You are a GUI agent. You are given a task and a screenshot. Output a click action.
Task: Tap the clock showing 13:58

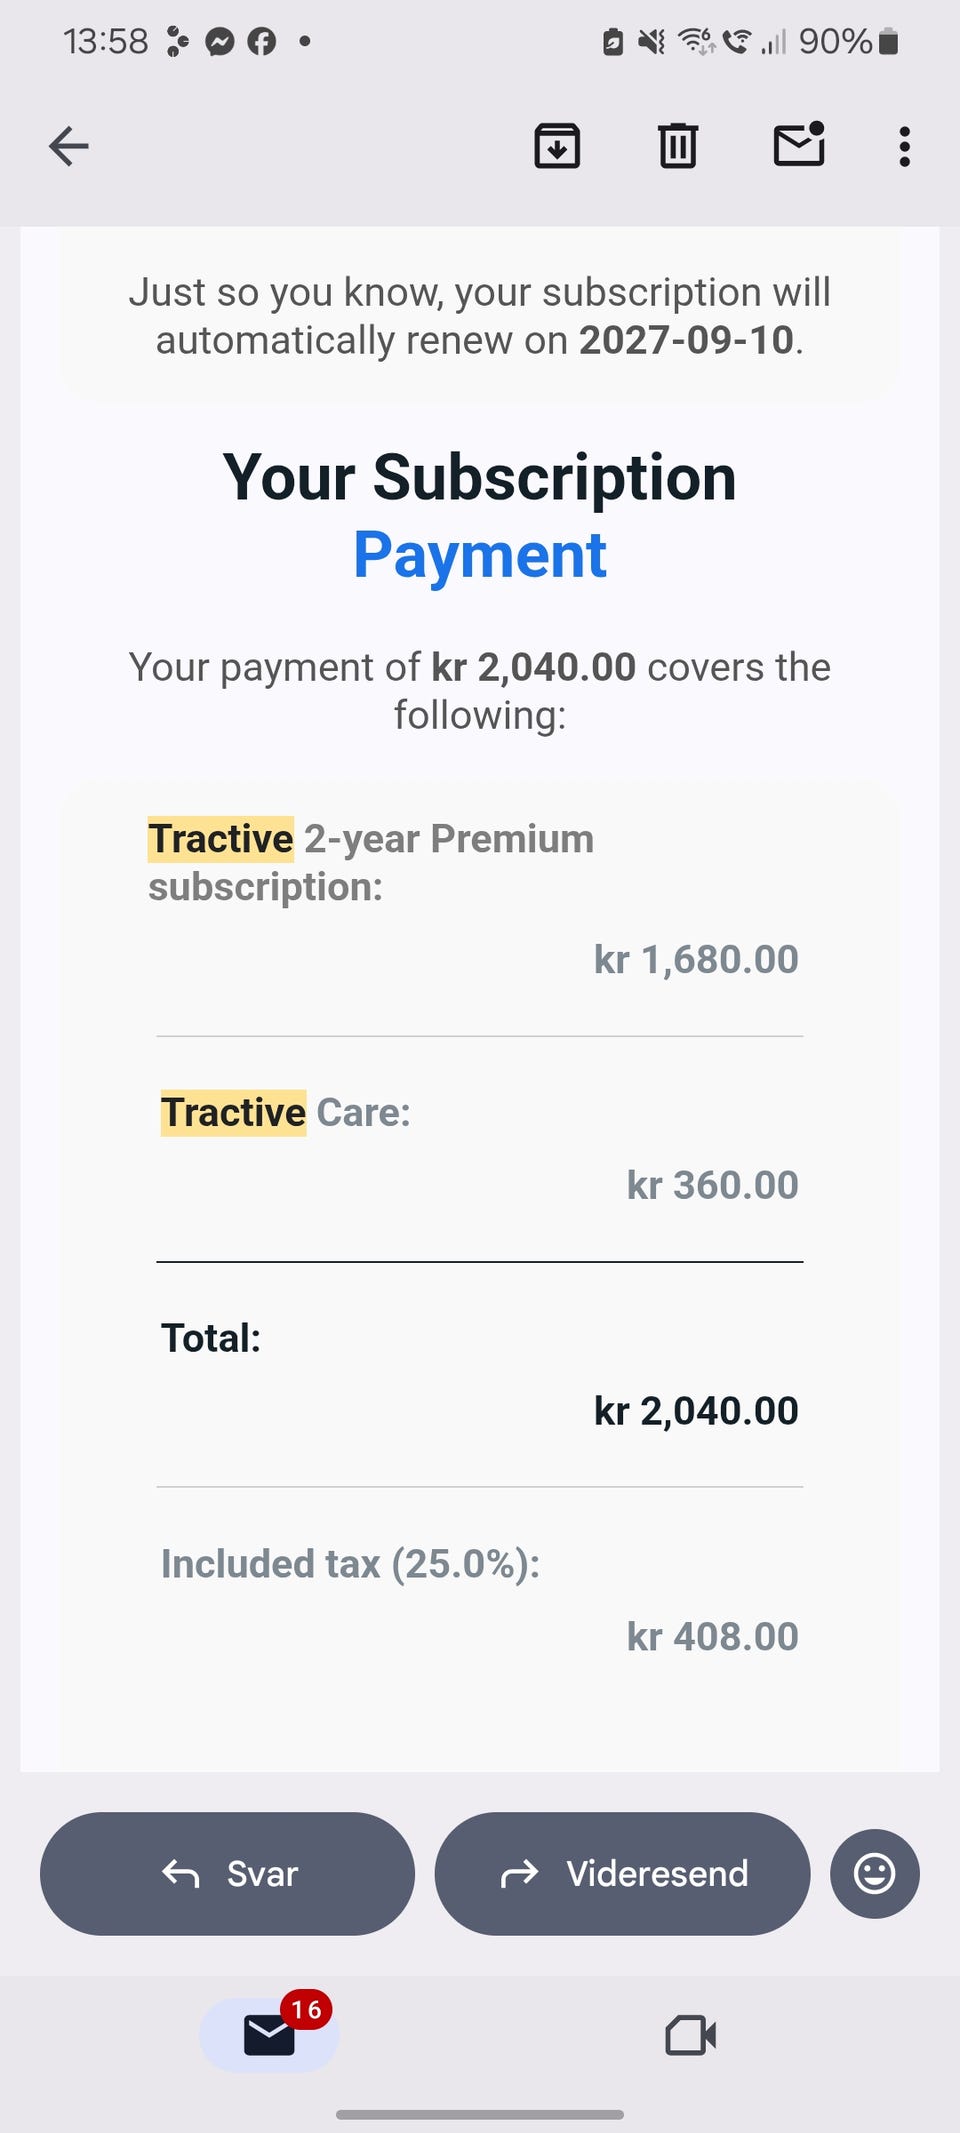click(x=105, y=41)
